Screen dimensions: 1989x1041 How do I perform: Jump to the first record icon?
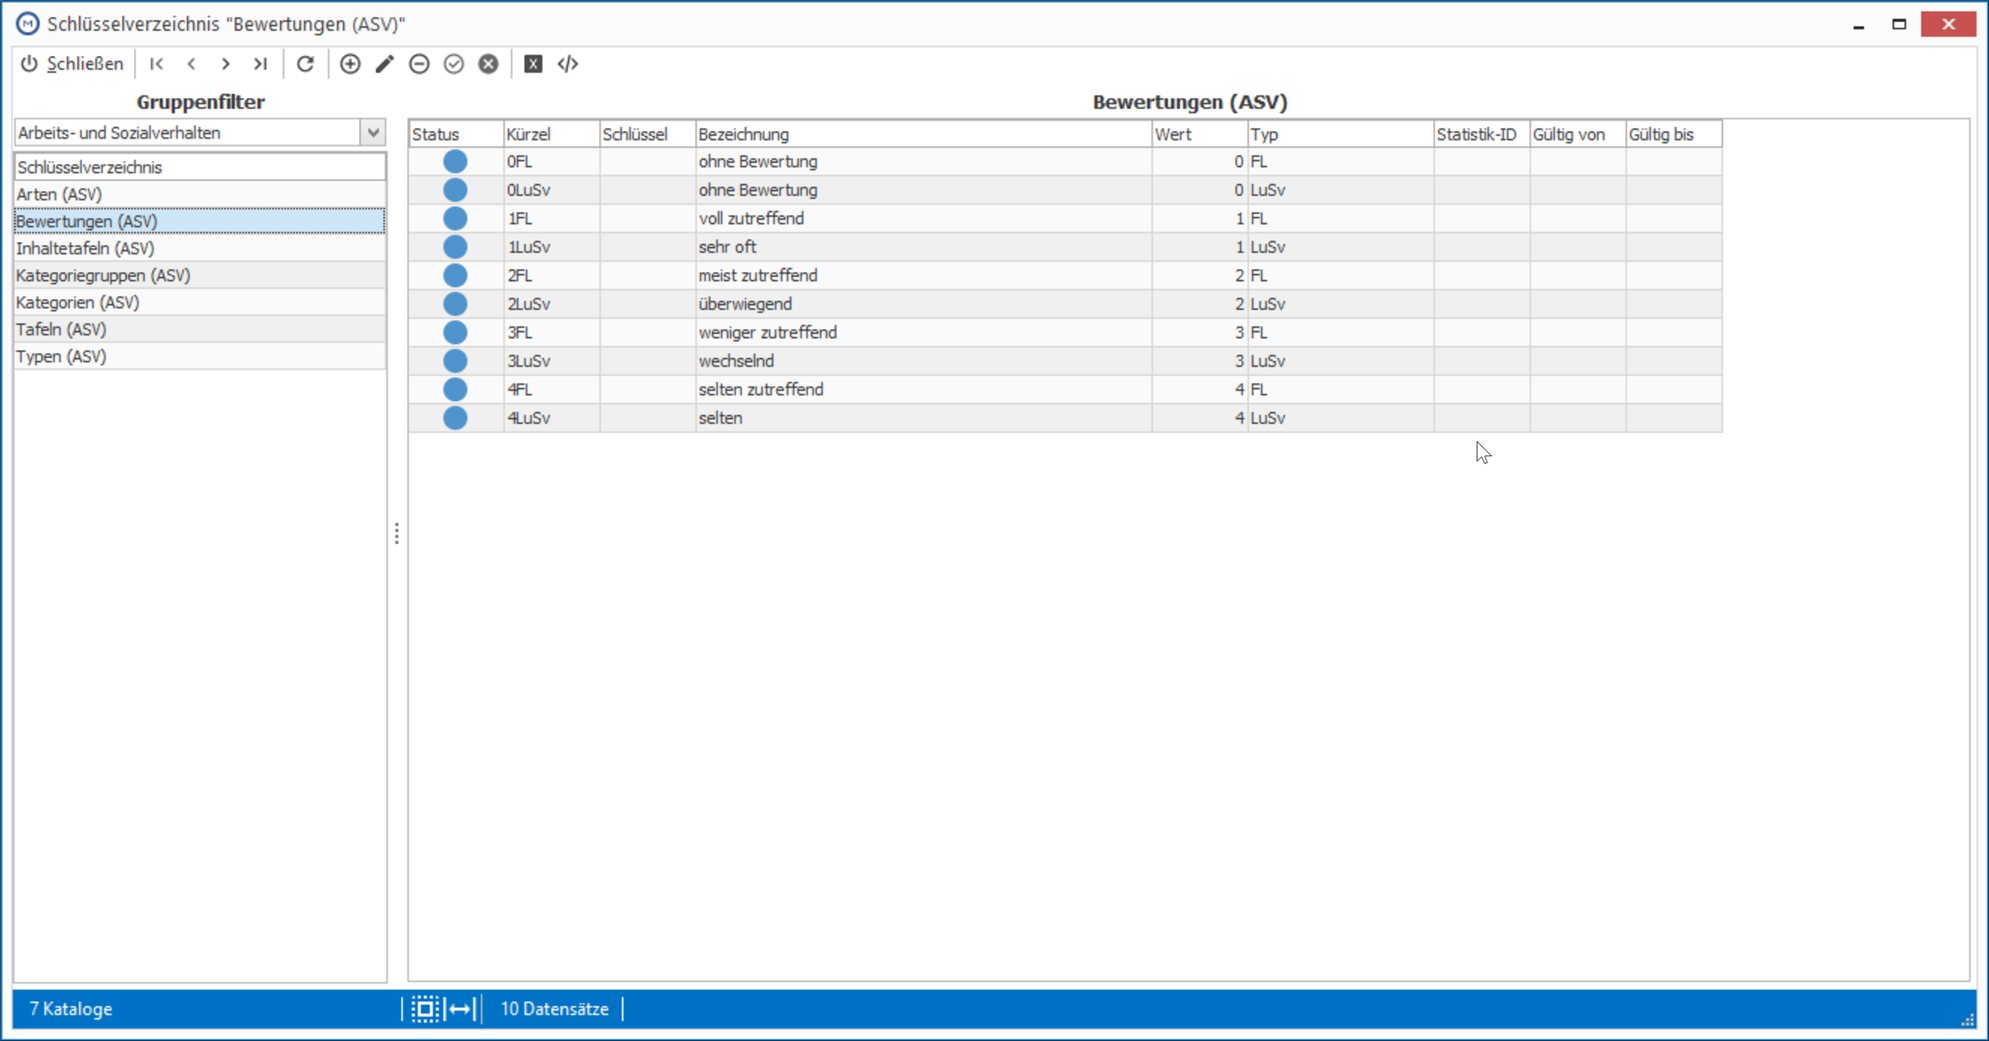(157, 64)
